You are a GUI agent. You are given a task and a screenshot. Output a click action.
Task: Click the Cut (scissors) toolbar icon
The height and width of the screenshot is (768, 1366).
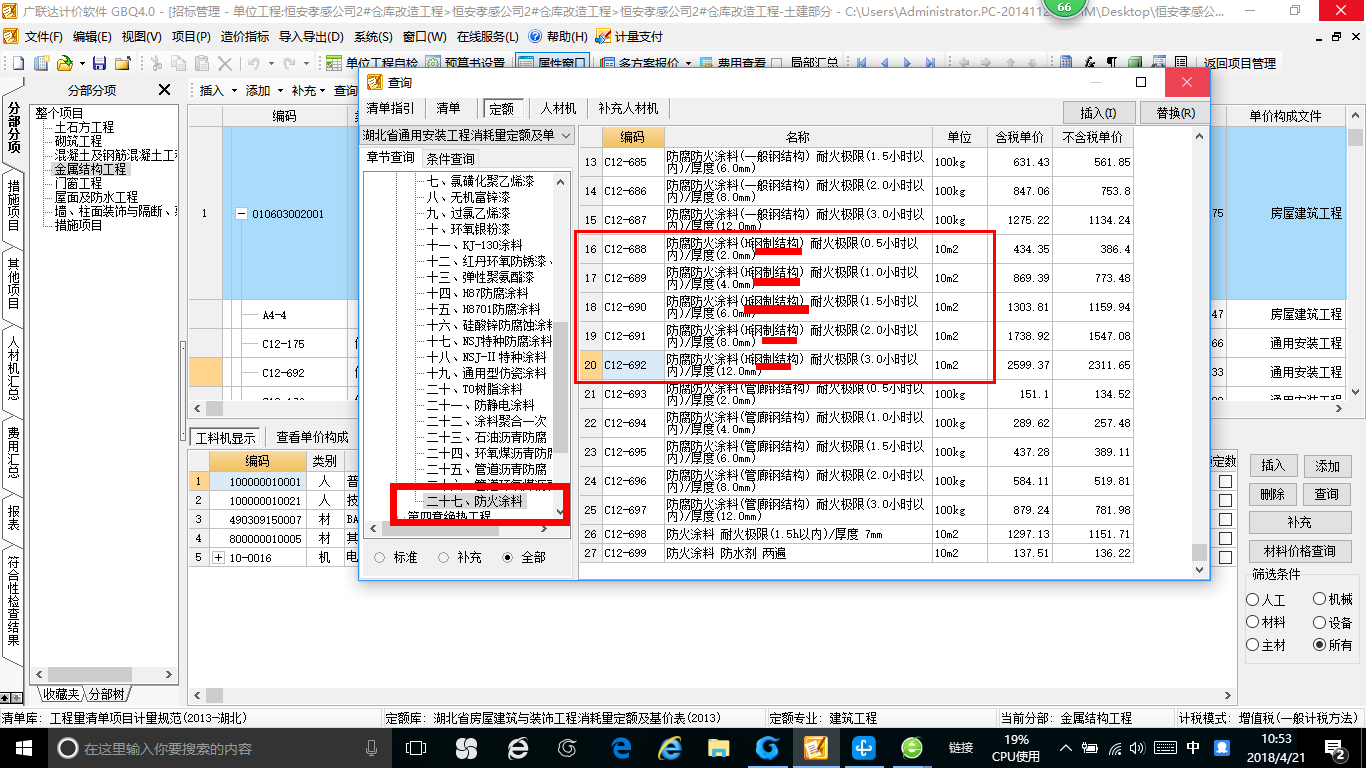point(156,63)
